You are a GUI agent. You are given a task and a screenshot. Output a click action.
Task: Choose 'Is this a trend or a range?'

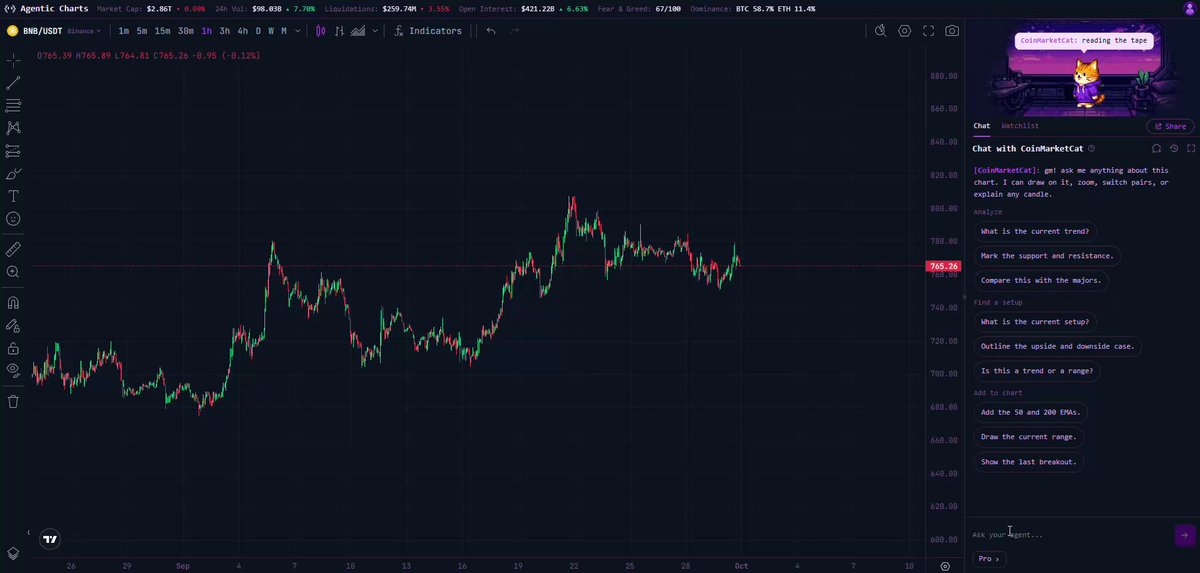pyautogui.click(x=1037, y=371)
